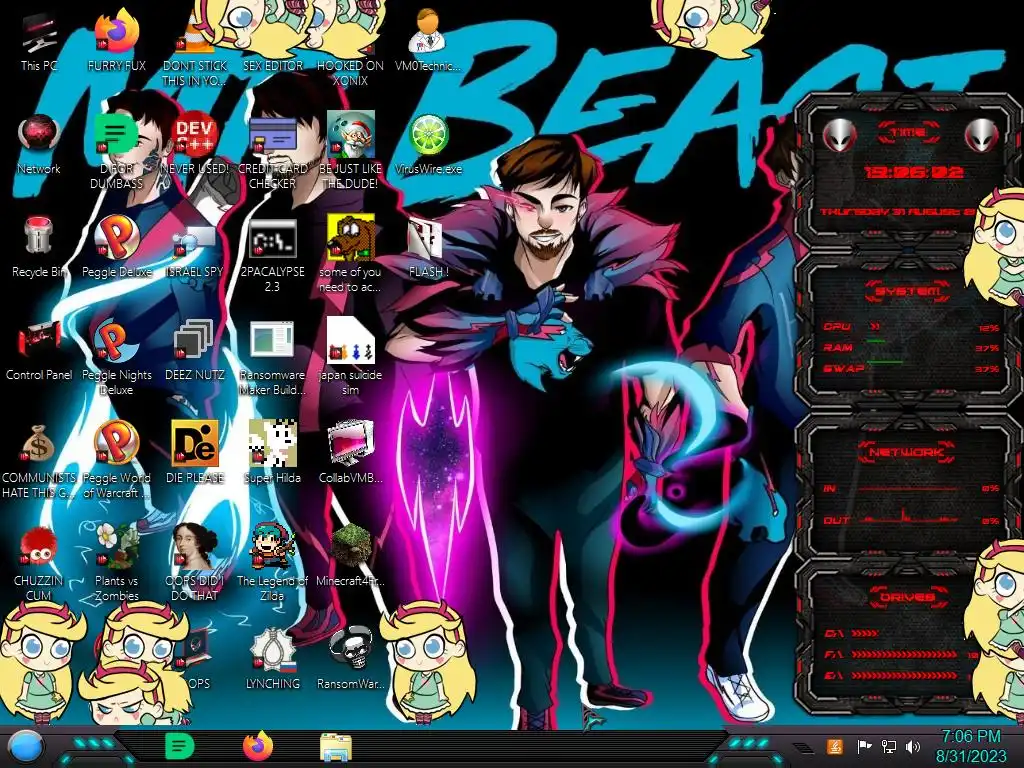Click the date 8/31/2023 on the taskbar
This screenshot has width=1024, height=768.
coord(971,756)
